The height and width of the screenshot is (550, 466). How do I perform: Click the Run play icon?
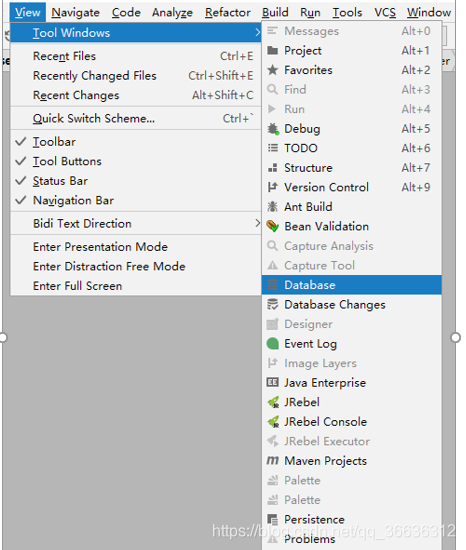[272, 109]
